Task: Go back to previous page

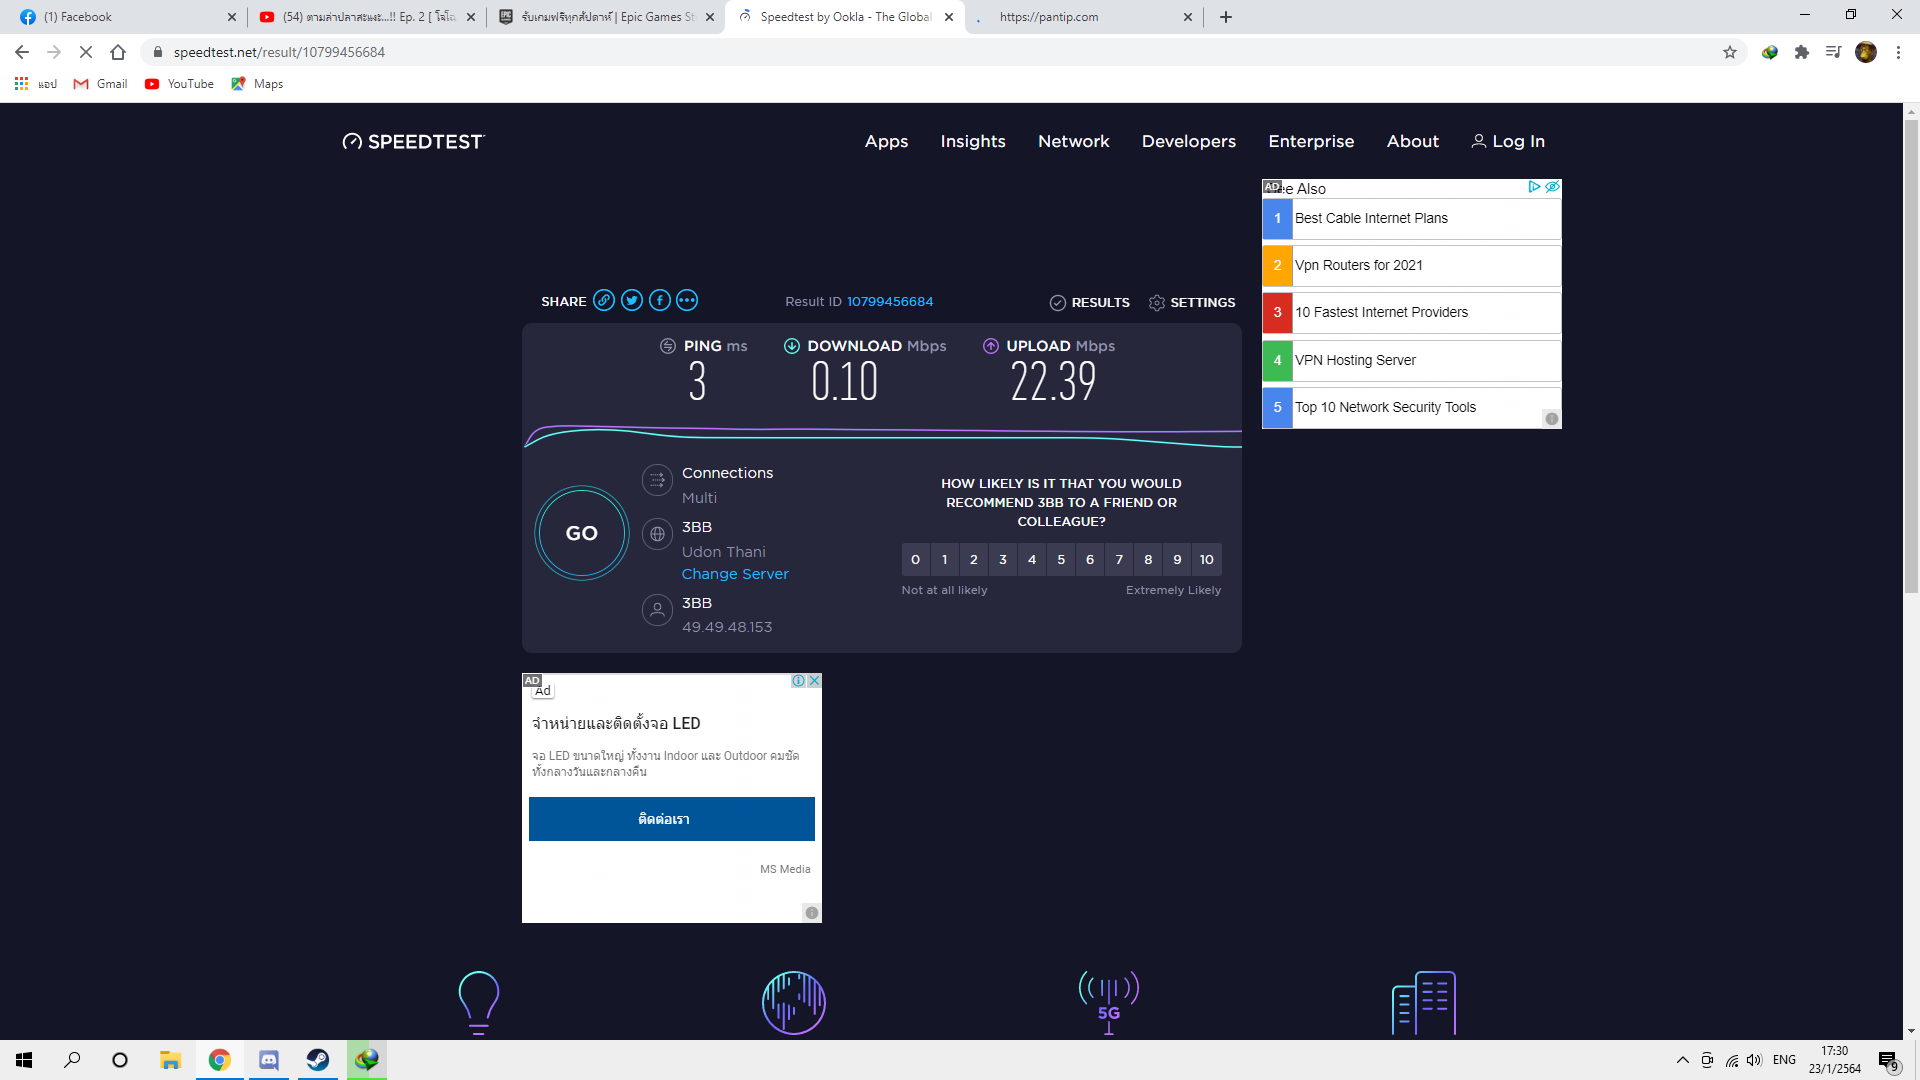Action: (x=22, y=52)
